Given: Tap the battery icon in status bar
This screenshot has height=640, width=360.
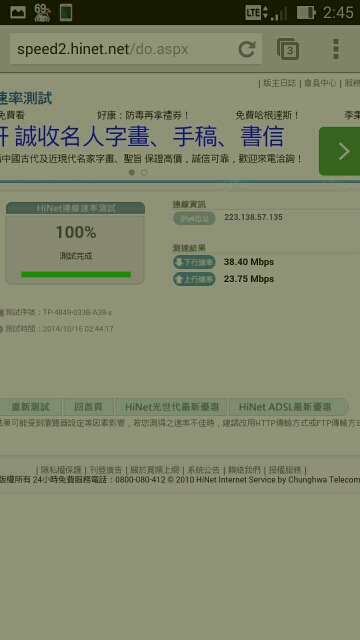Looking at the screenshot, I should [x=306, y=13].
